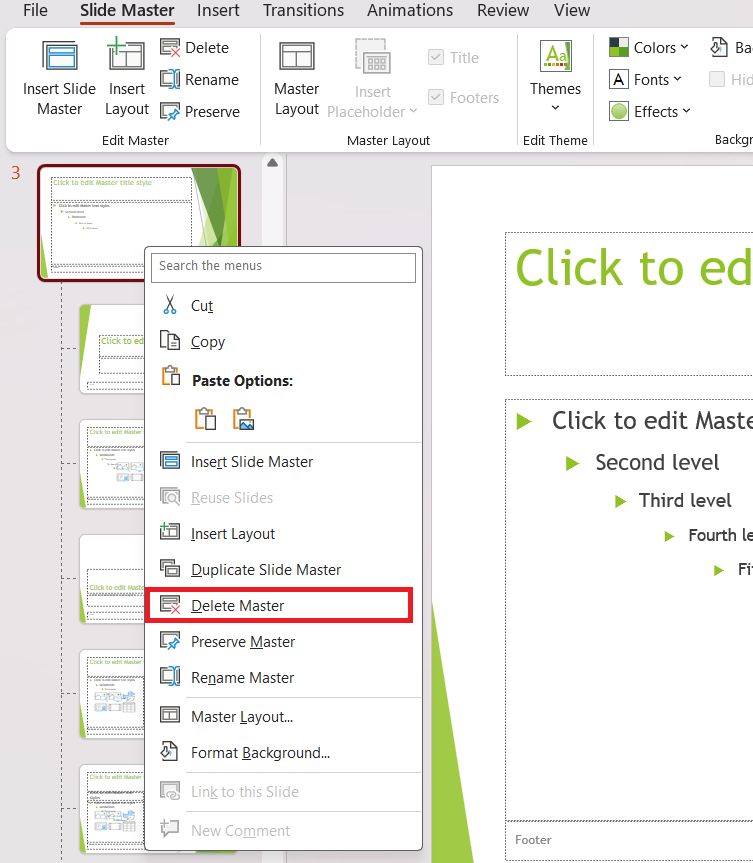Screen dimensions: 753x863
Task: Expand the Themes dropdown arrow
Action: 555,108
